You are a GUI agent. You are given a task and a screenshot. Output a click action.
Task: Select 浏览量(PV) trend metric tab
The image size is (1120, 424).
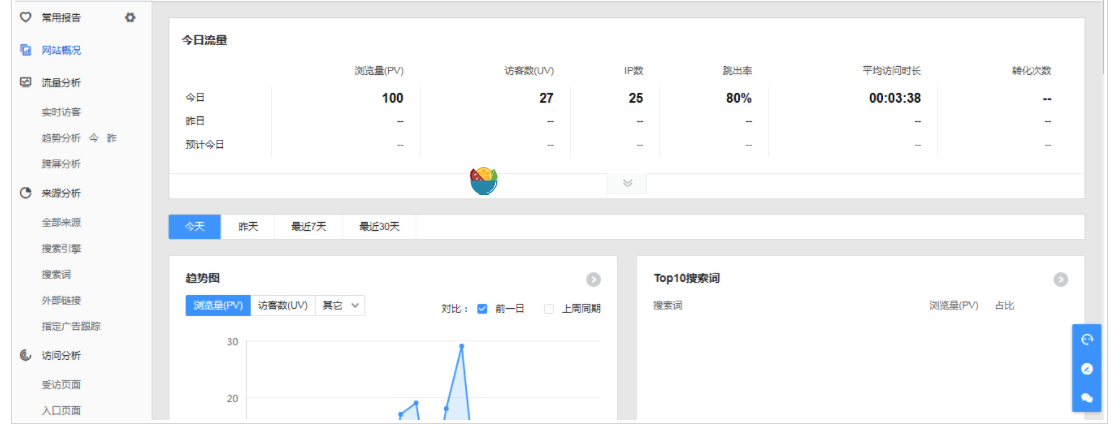click(218, 306)
